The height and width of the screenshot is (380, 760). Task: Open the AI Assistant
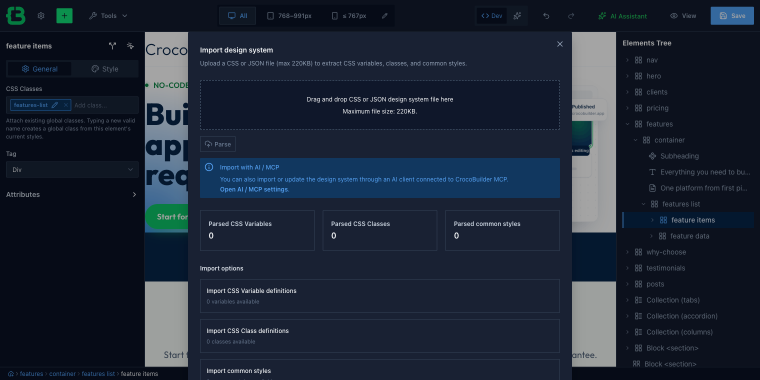tap(622, 16)
